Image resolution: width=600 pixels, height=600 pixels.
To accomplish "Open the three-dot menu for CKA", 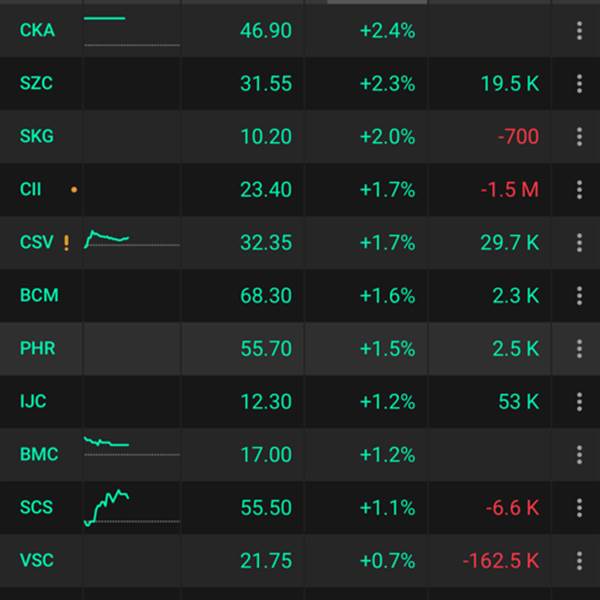I will [x=579, y=31].
